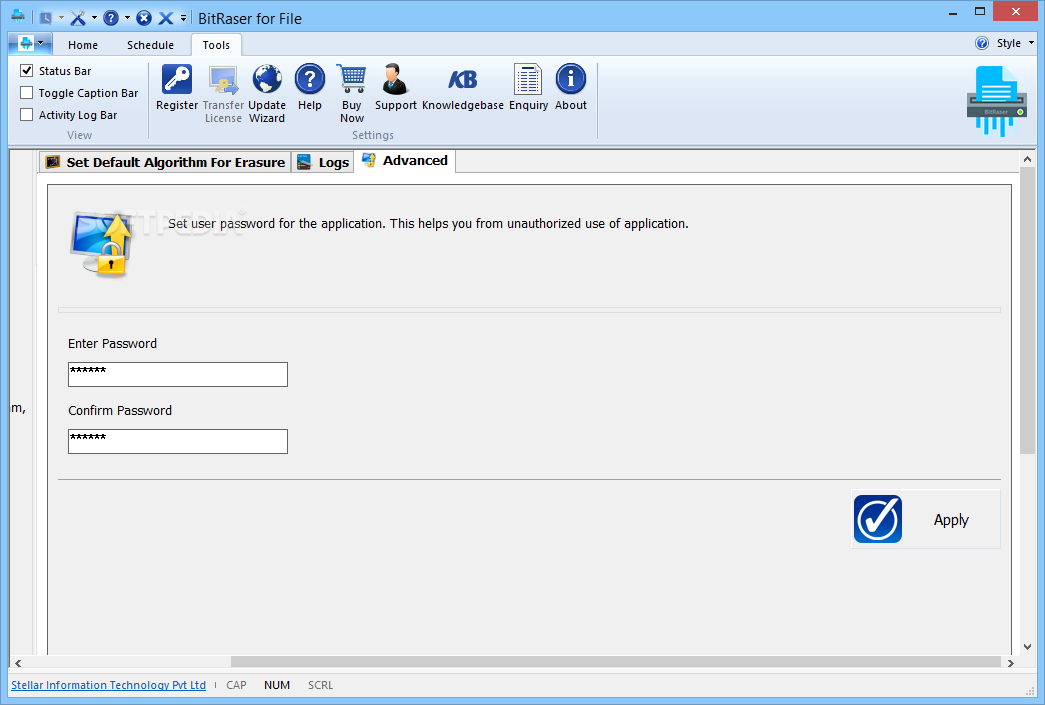Select the Tools ribbon tab
Viewport: 1045px width, 705px height.
pos(216,45)
